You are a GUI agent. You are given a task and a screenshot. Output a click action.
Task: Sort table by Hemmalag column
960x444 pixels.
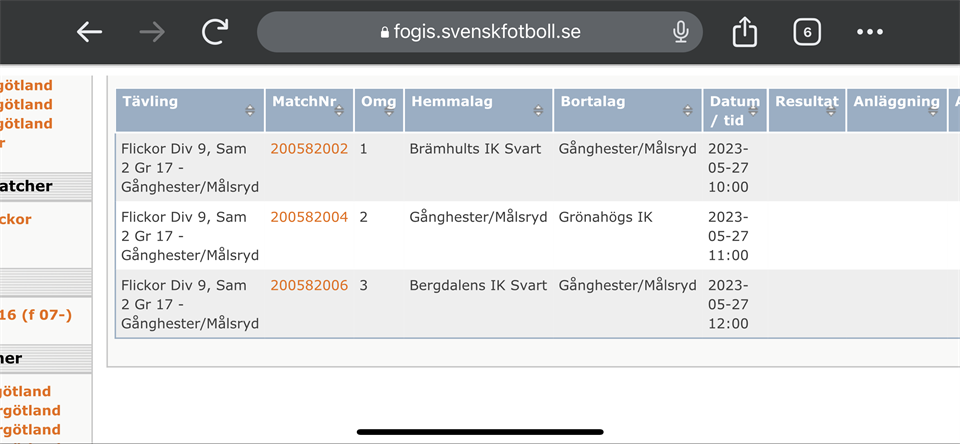[478, 110]
